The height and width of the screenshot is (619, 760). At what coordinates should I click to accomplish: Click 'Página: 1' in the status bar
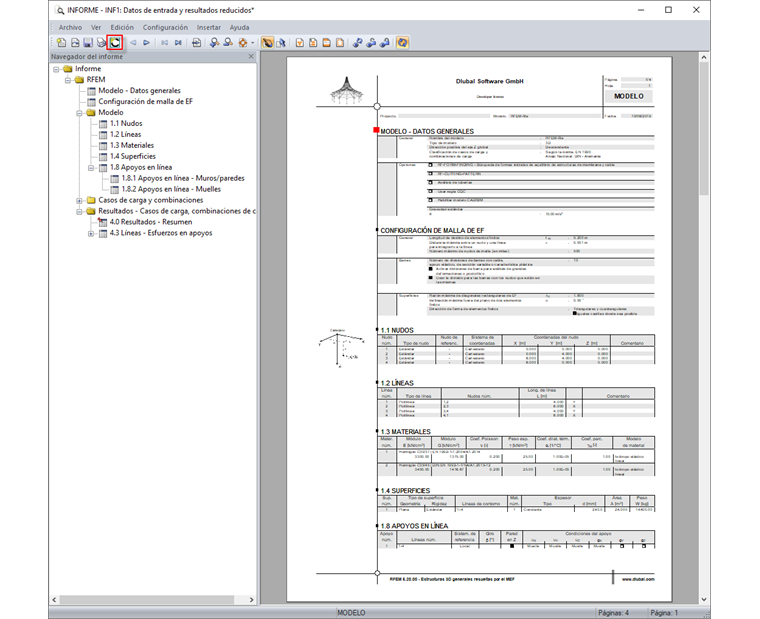[x=664, y=613]
